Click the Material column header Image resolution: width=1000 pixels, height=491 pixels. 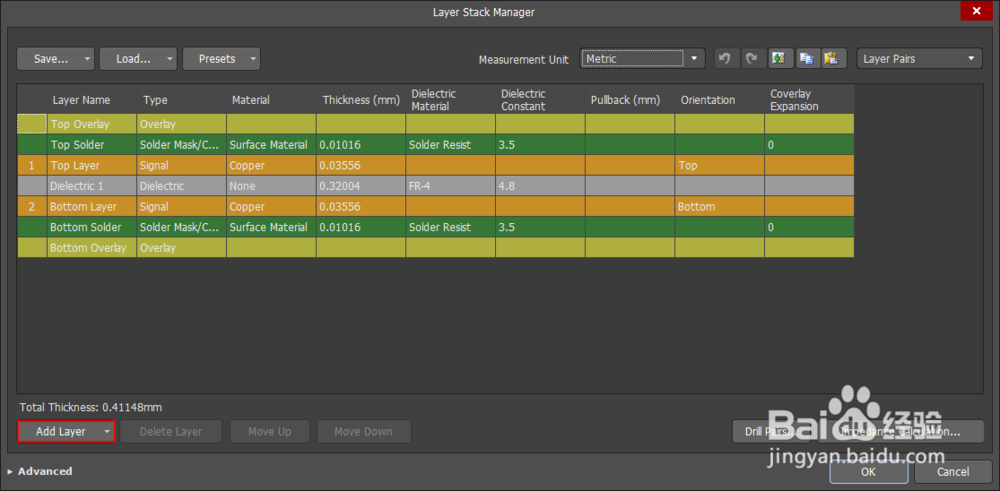pos(271,100)
